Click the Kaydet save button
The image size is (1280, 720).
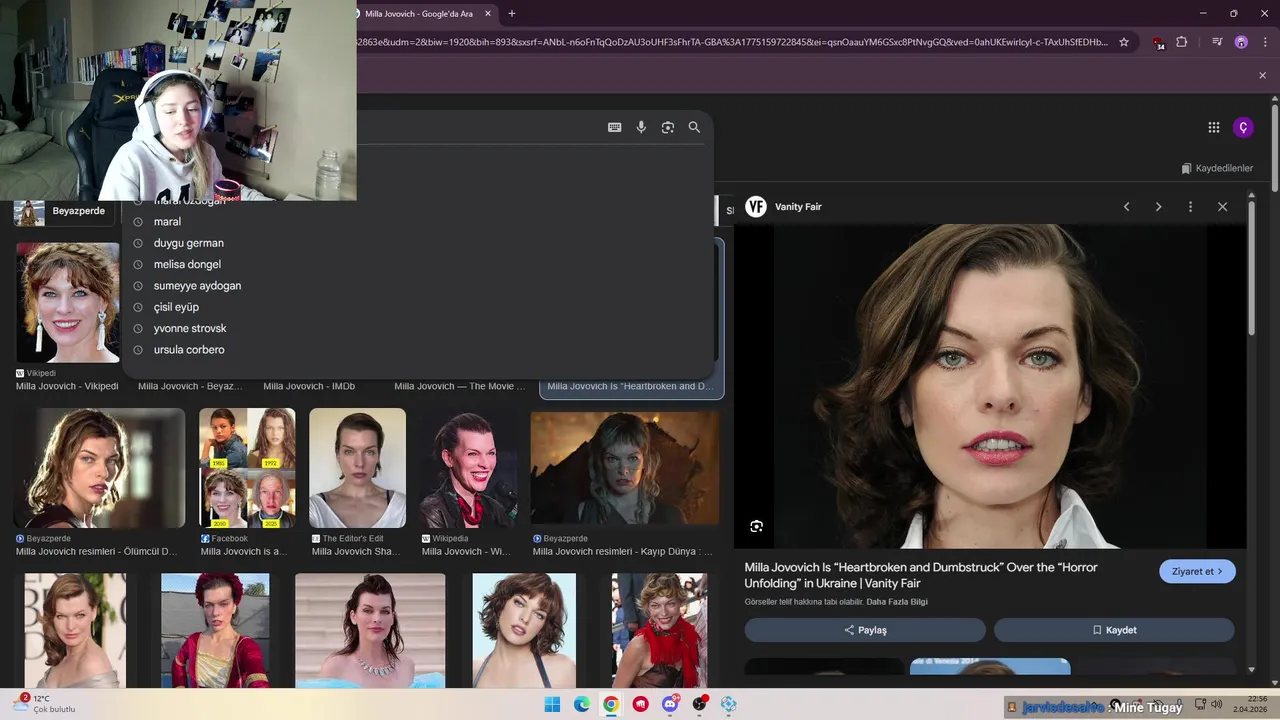(1114, 630)
